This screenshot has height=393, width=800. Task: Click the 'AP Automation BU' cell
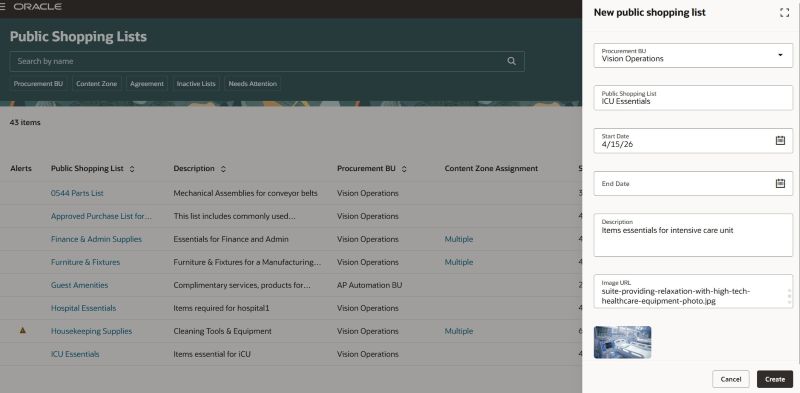click(x=369, y=285)
